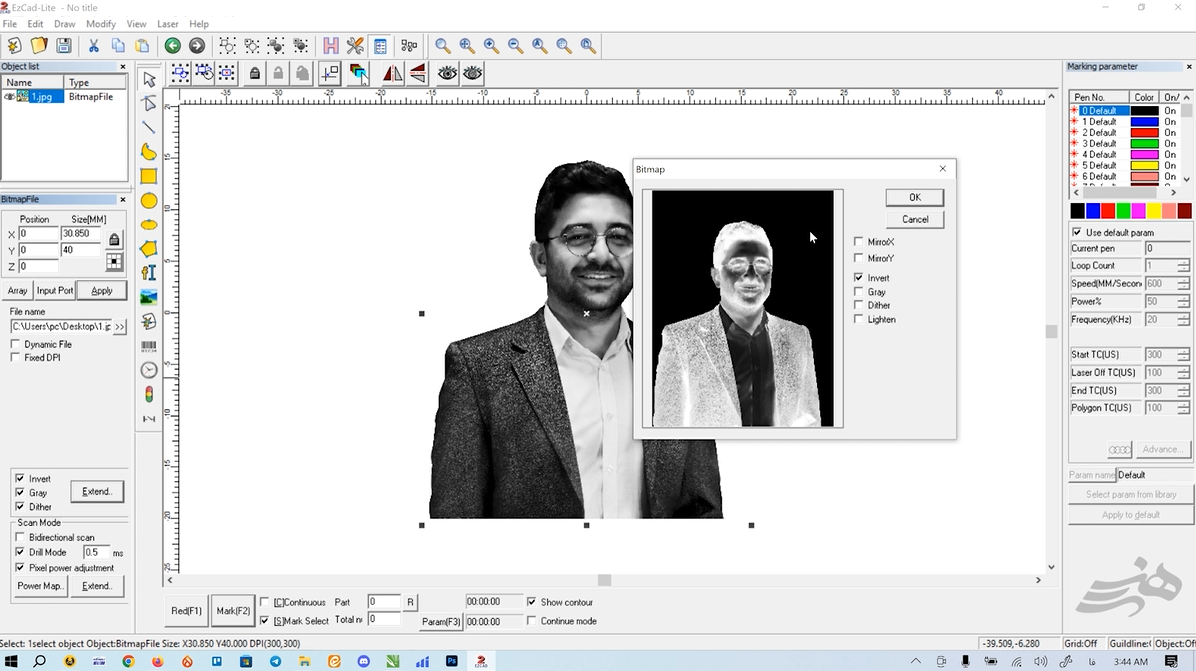Click the Save file icon
Viewport: 1196px width, 671px height.
tap(63, 46)
